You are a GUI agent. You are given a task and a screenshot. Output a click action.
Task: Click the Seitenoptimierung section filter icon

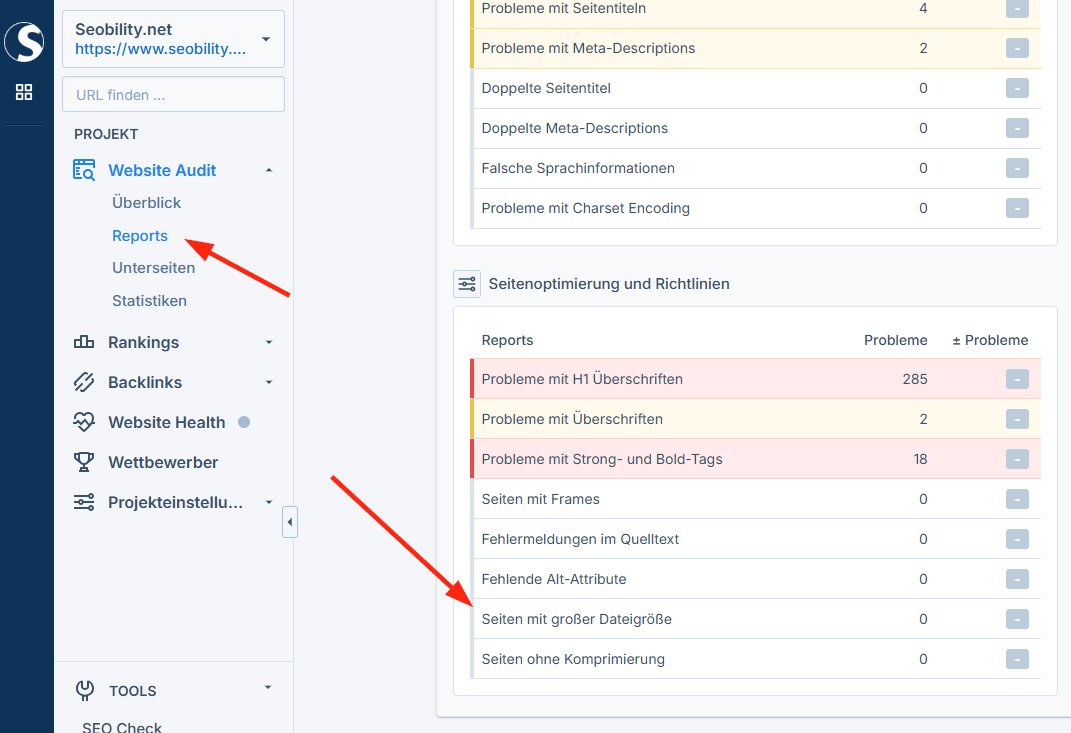[467, 284]
